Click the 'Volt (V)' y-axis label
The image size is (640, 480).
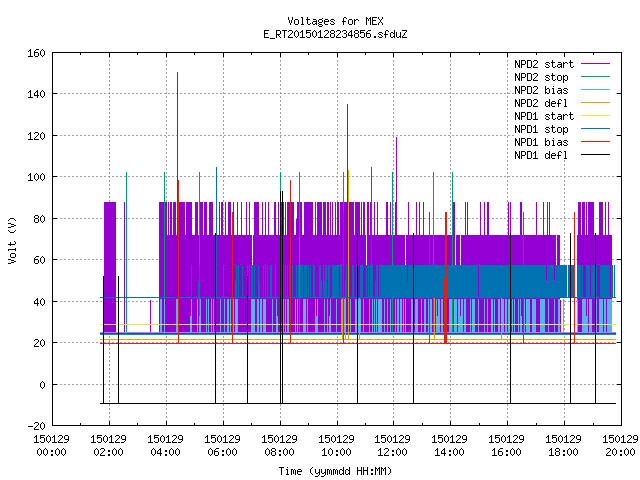pos(13,240)
